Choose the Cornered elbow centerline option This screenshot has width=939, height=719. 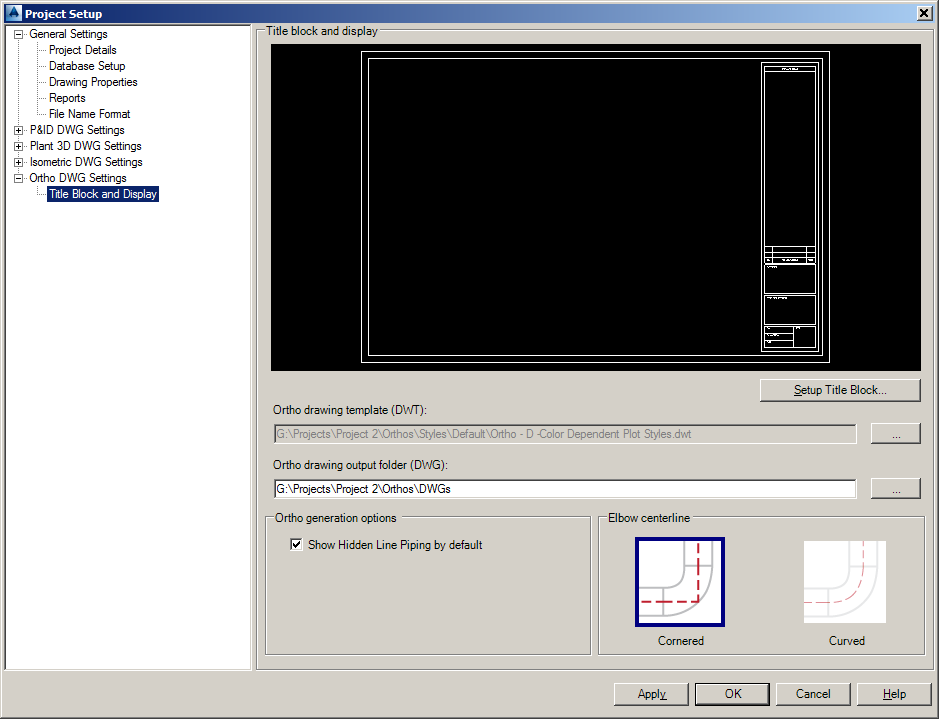(x=680, y=583)
